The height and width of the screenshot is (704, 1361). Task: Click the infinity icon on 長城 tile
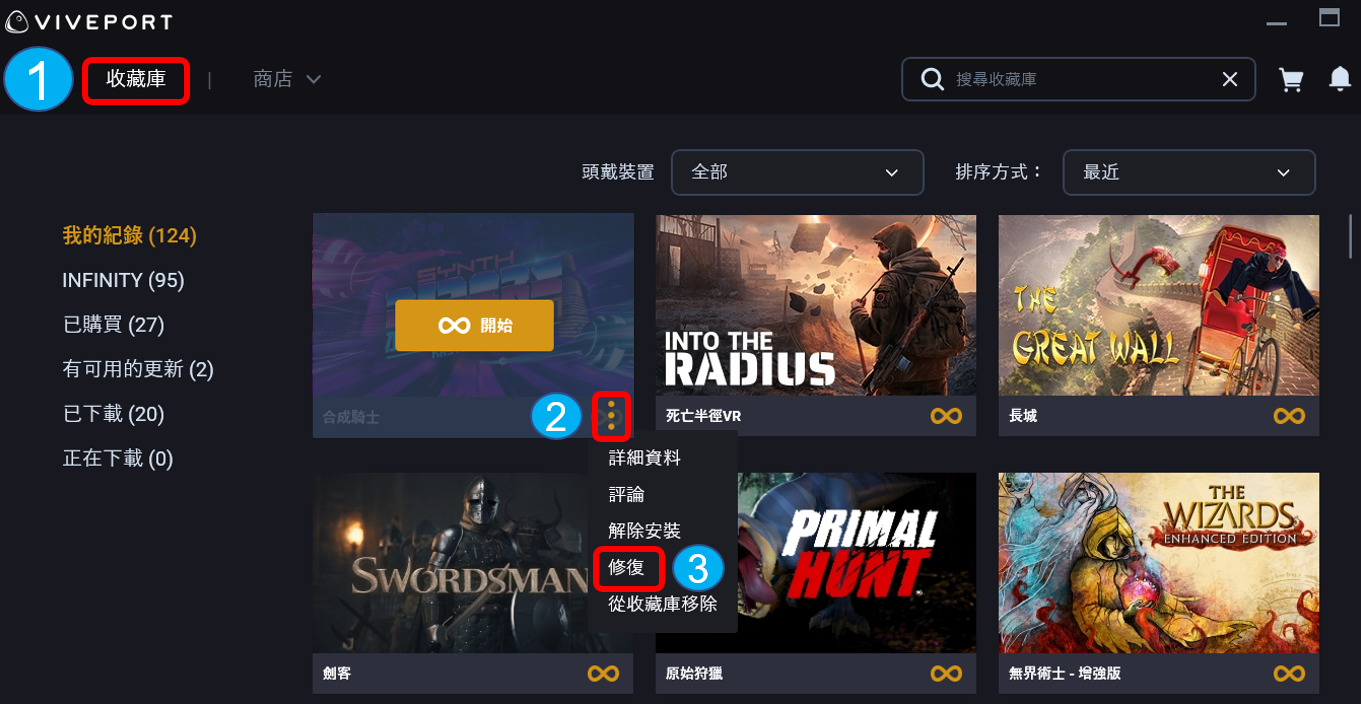point(1289,415)
